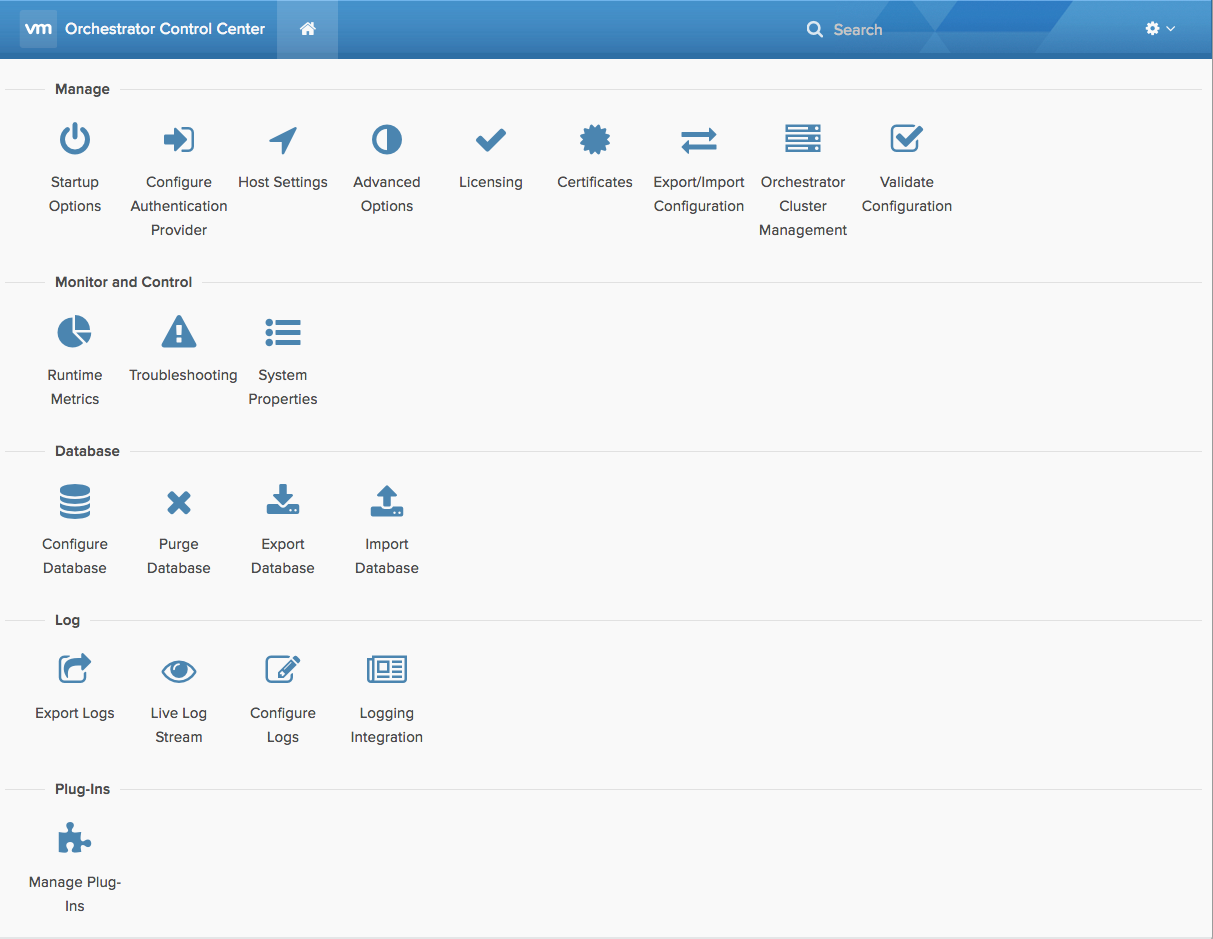
Task: Open the Export Database download icon
Action: coord(283,501)
